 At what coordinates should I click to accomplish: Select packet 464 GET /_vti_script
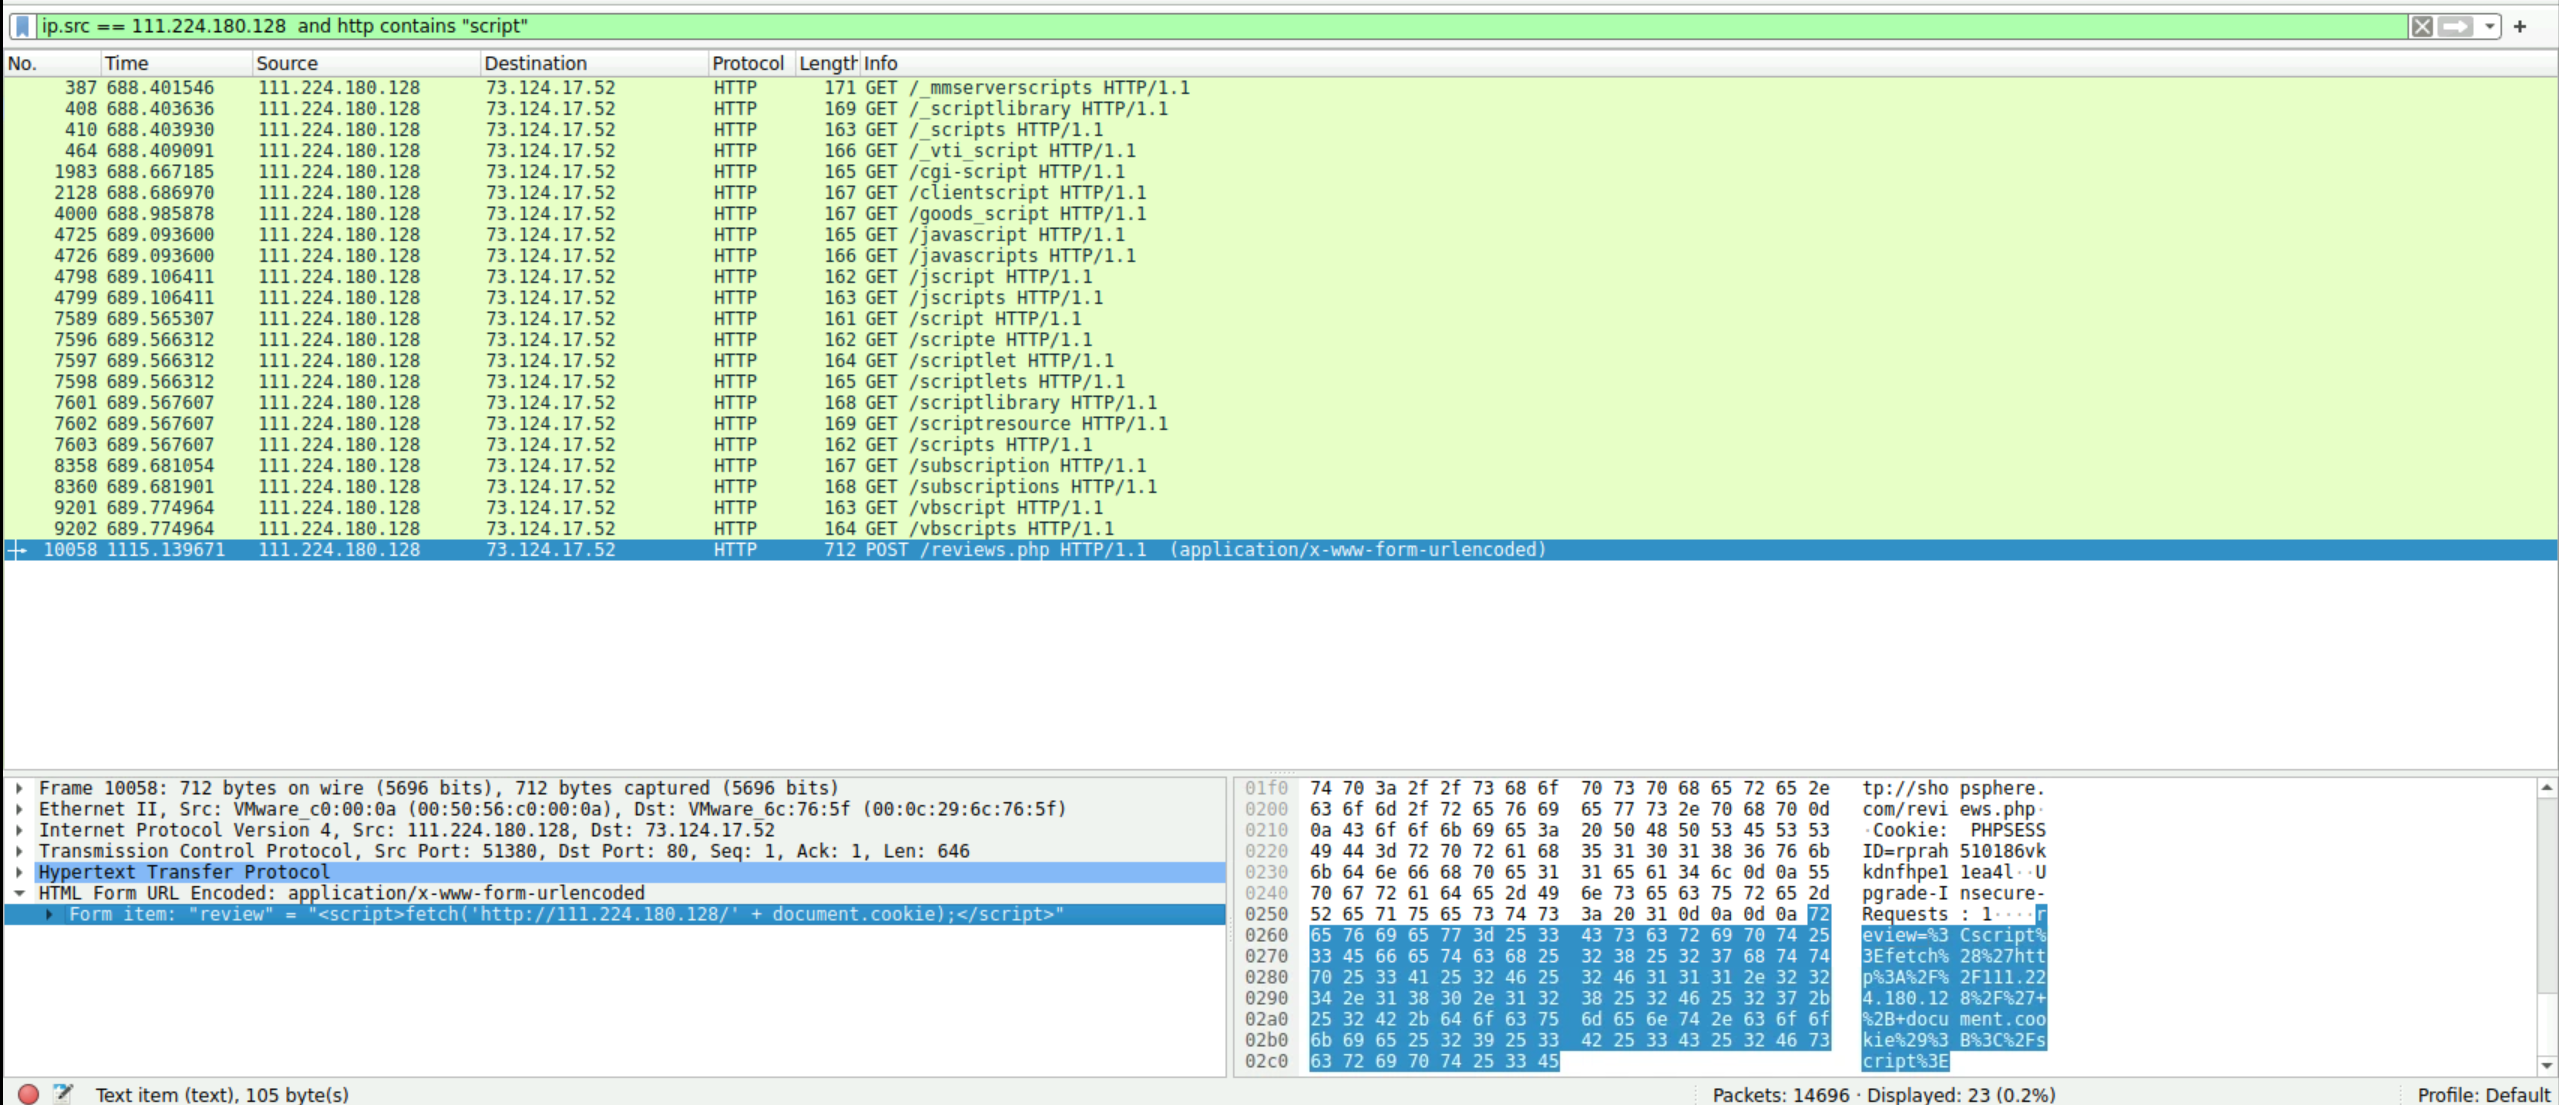click(x=1280, y=151)
